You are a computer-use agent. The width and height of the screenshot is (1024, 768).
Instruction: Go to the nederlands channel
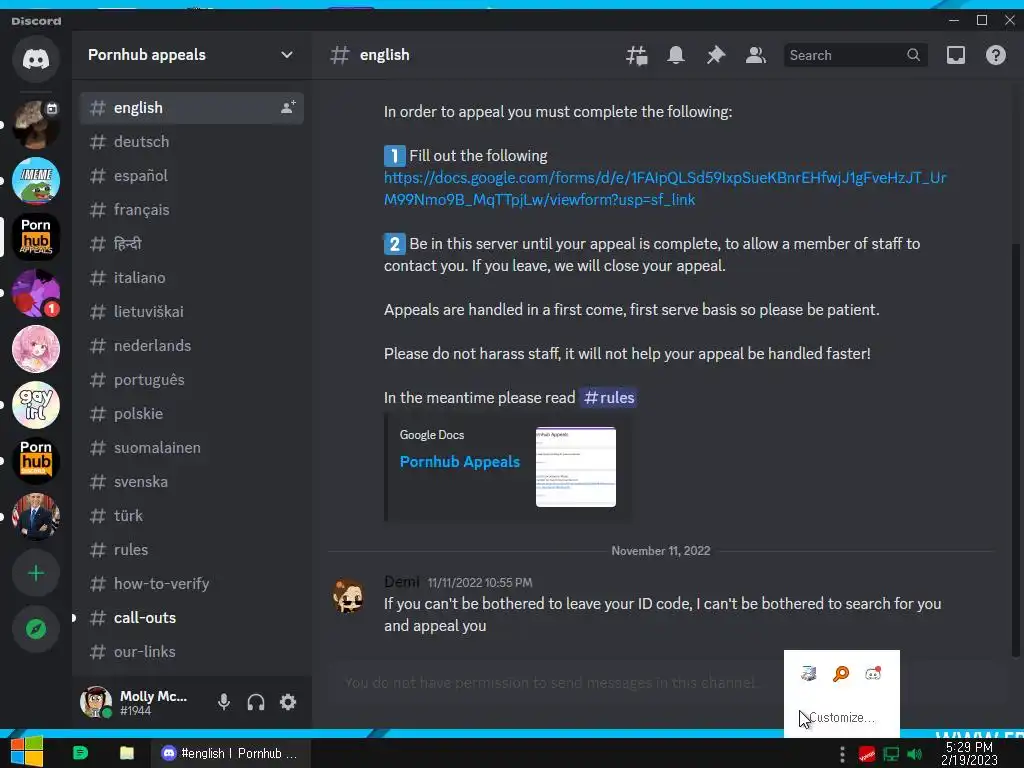tap(191, 345)
